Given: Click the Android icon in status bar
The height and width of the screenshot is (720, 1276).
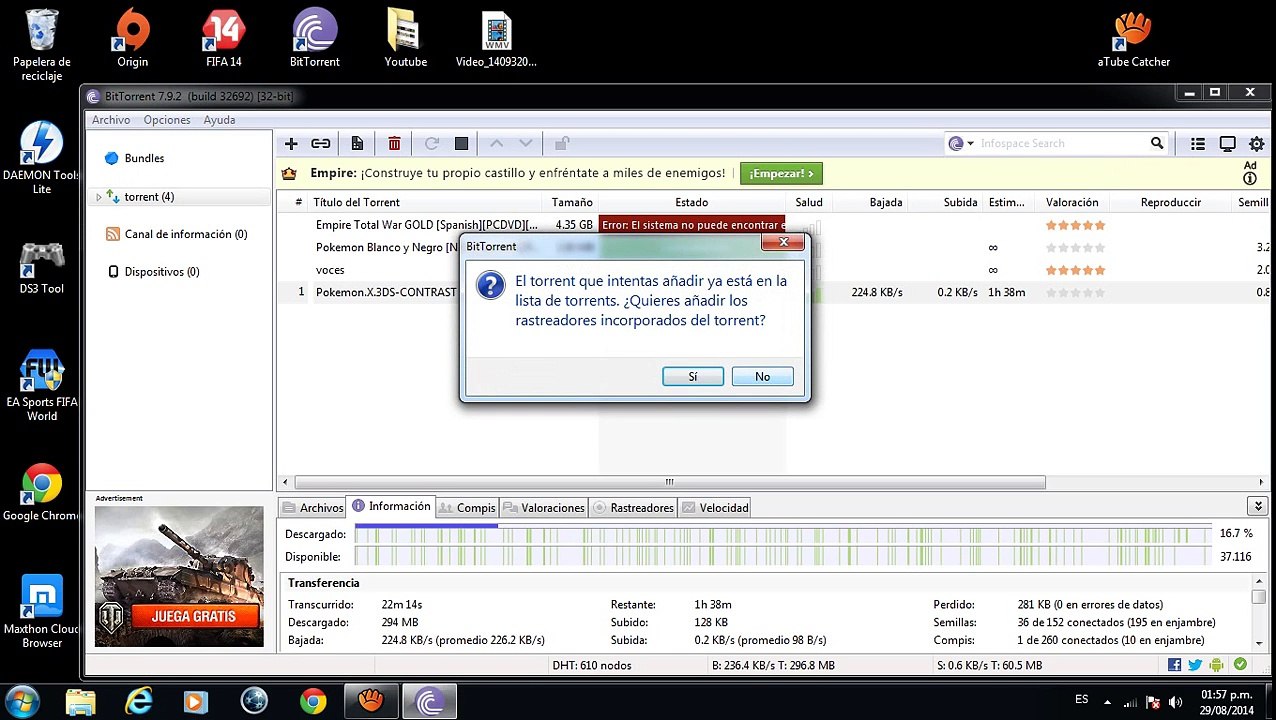Looking at the screenshot, I should point(1217,665).
